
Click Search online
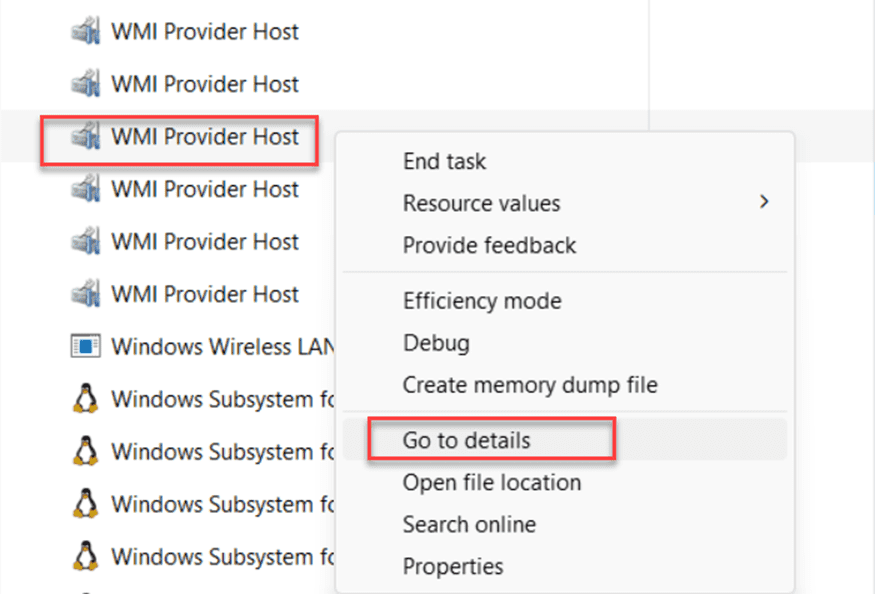[469, 524]
